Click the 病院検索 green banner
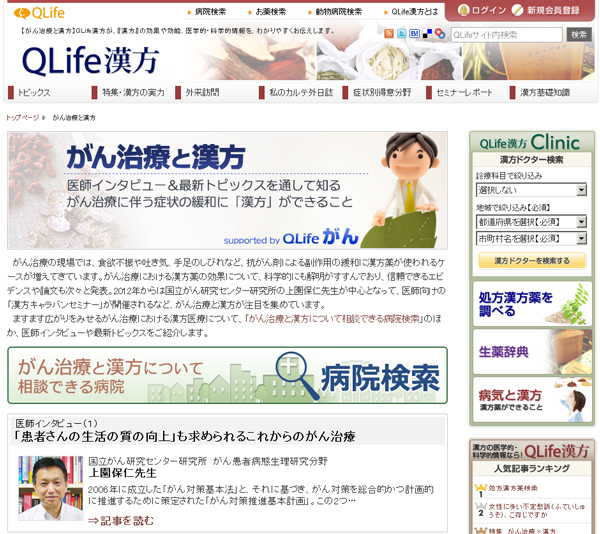This screenshot has height=534, width=600. coord(227,375)
